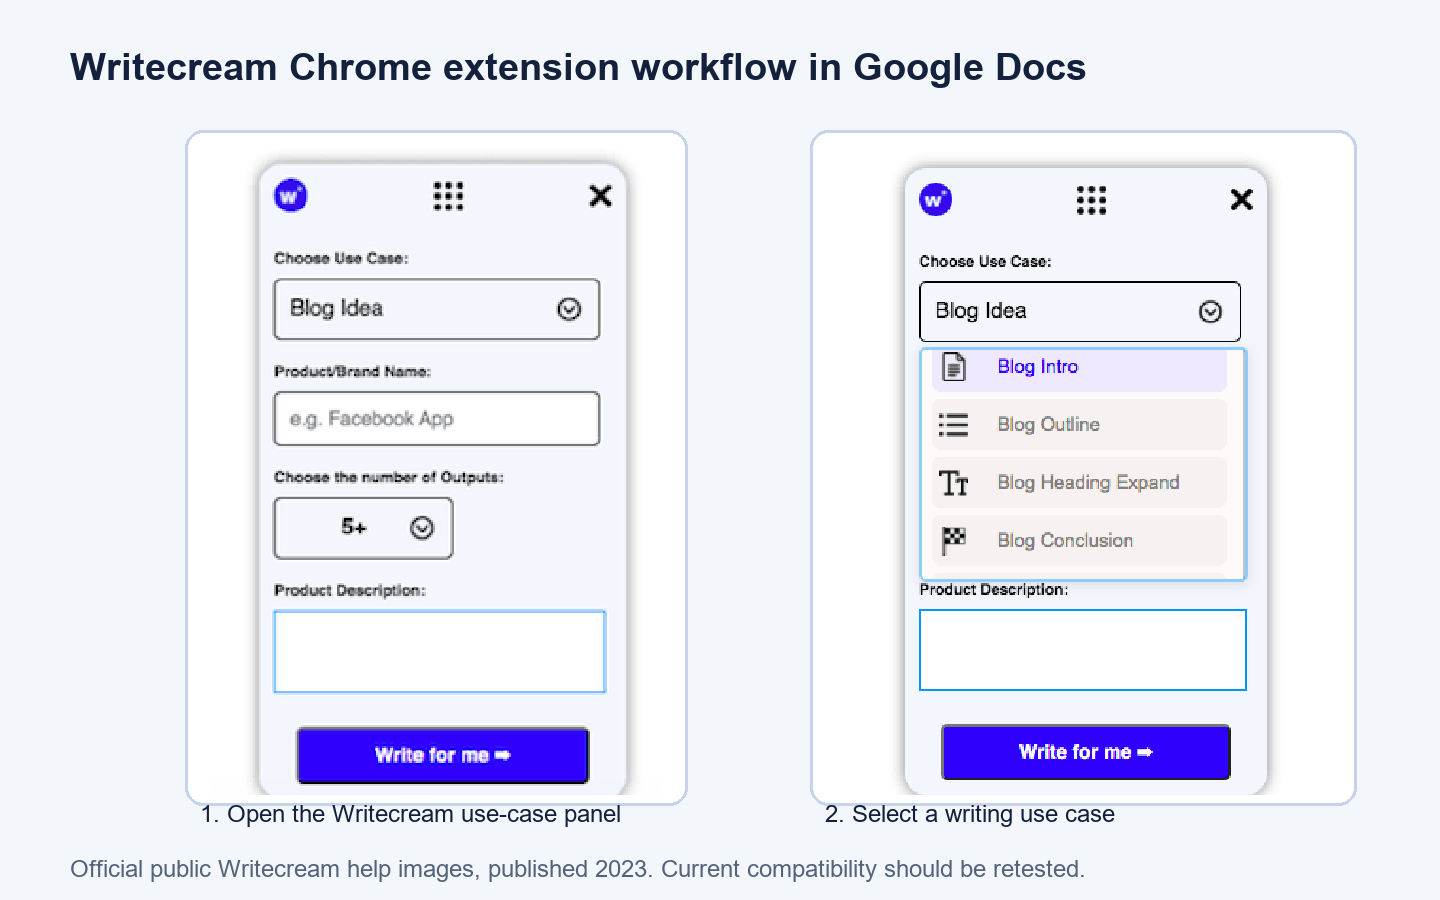Click the list icon beside Blog Outline

pos(954,425)
